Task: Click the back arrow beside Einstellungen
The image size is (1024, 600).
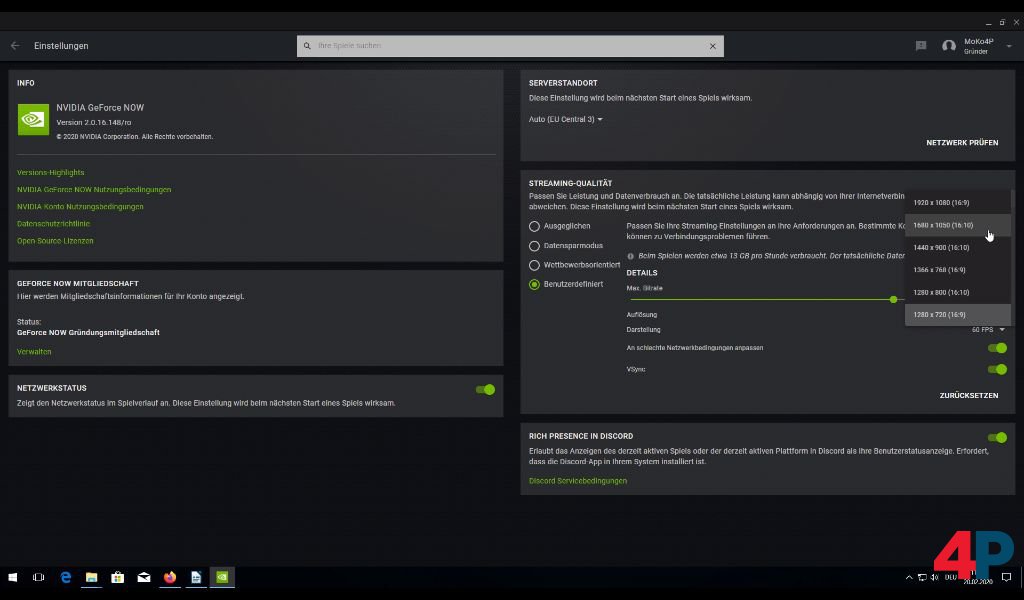Action: pyautogui.click(x=14, y=45)
